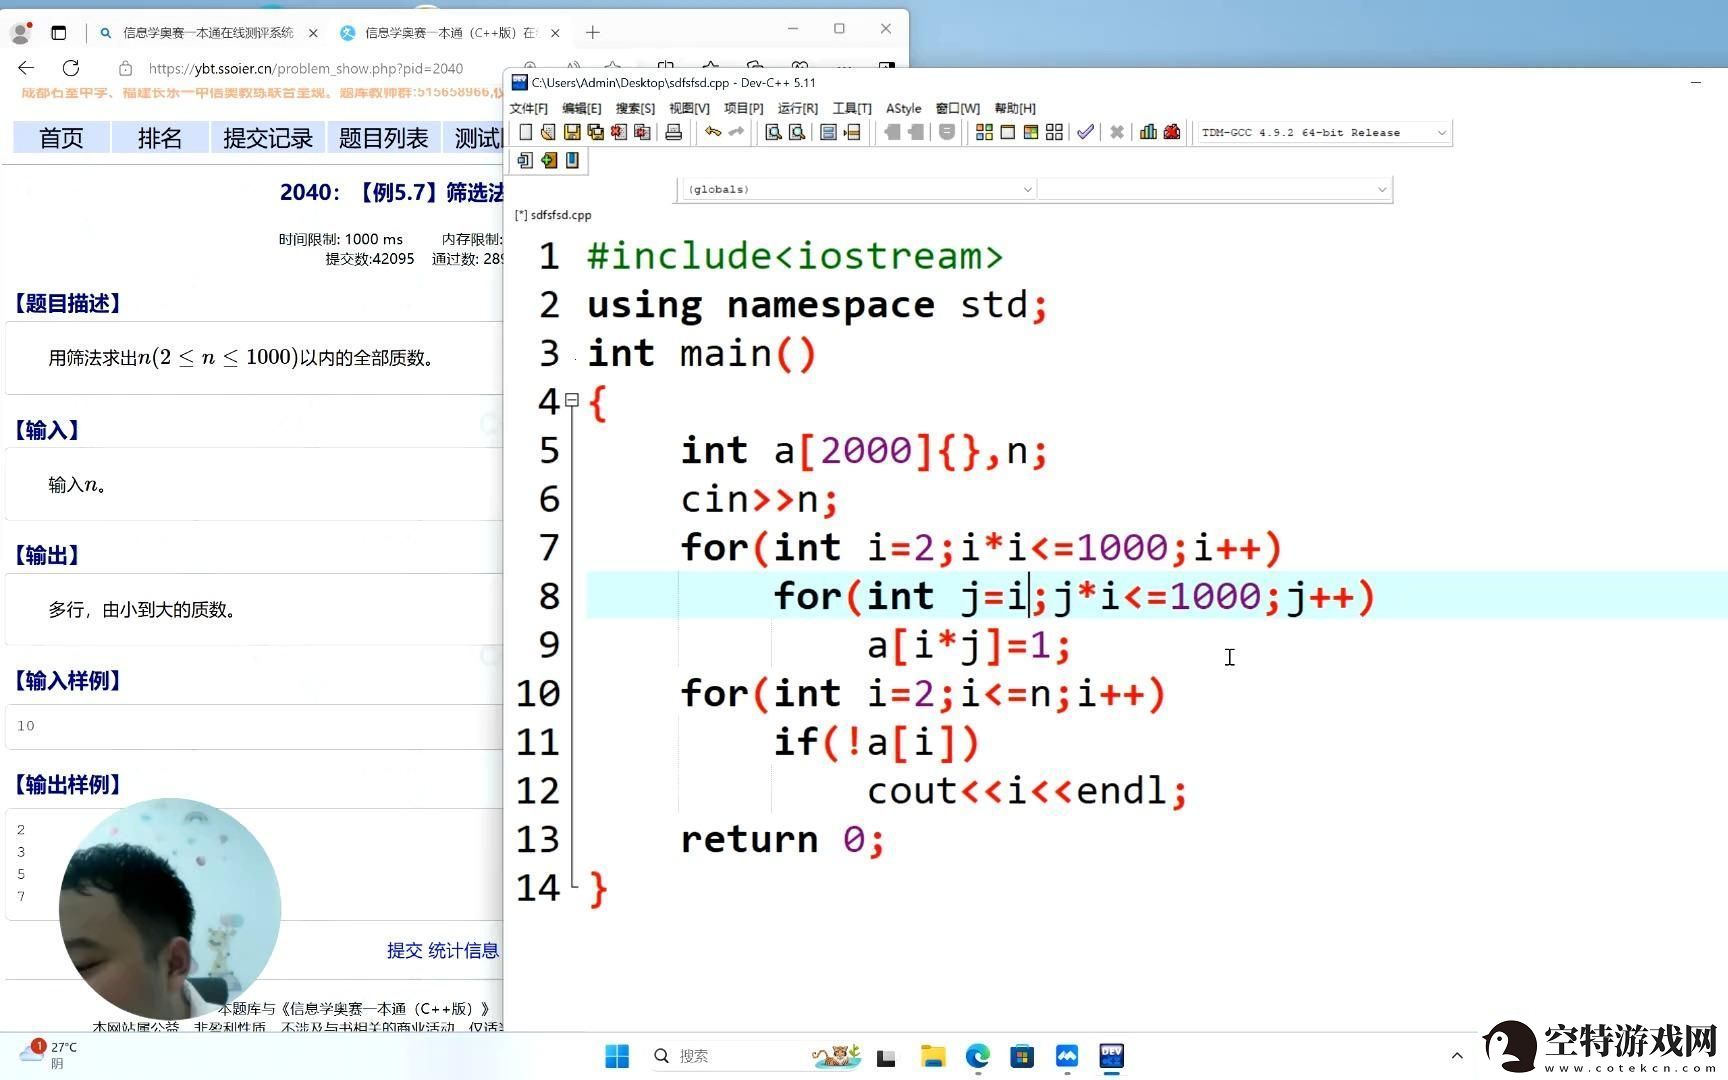Select the sdfsfsd.cpp editor tab
Image resolution: width=1728 pixels, height=1080 pixels.
pyautogui.click(x=553, y=215)
